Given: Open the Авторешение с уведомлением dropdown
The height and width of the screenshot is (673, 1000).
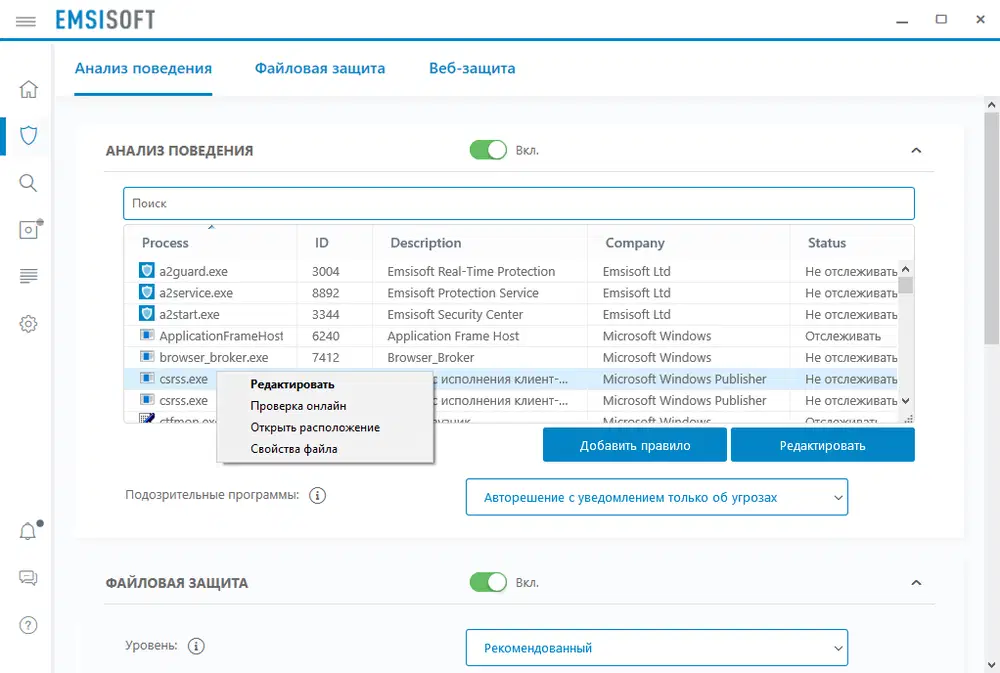Looking at the screenshot, I should pos(656,497).
